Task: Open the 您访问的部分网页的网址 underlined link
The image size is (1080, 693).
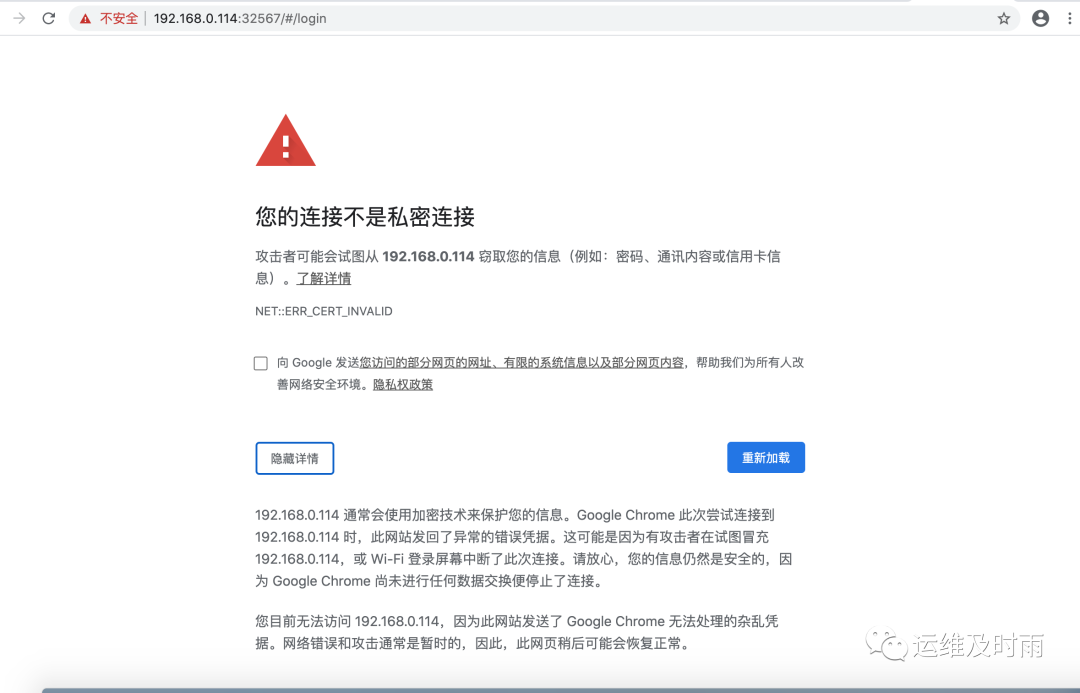Action: [x=521, y=362]
